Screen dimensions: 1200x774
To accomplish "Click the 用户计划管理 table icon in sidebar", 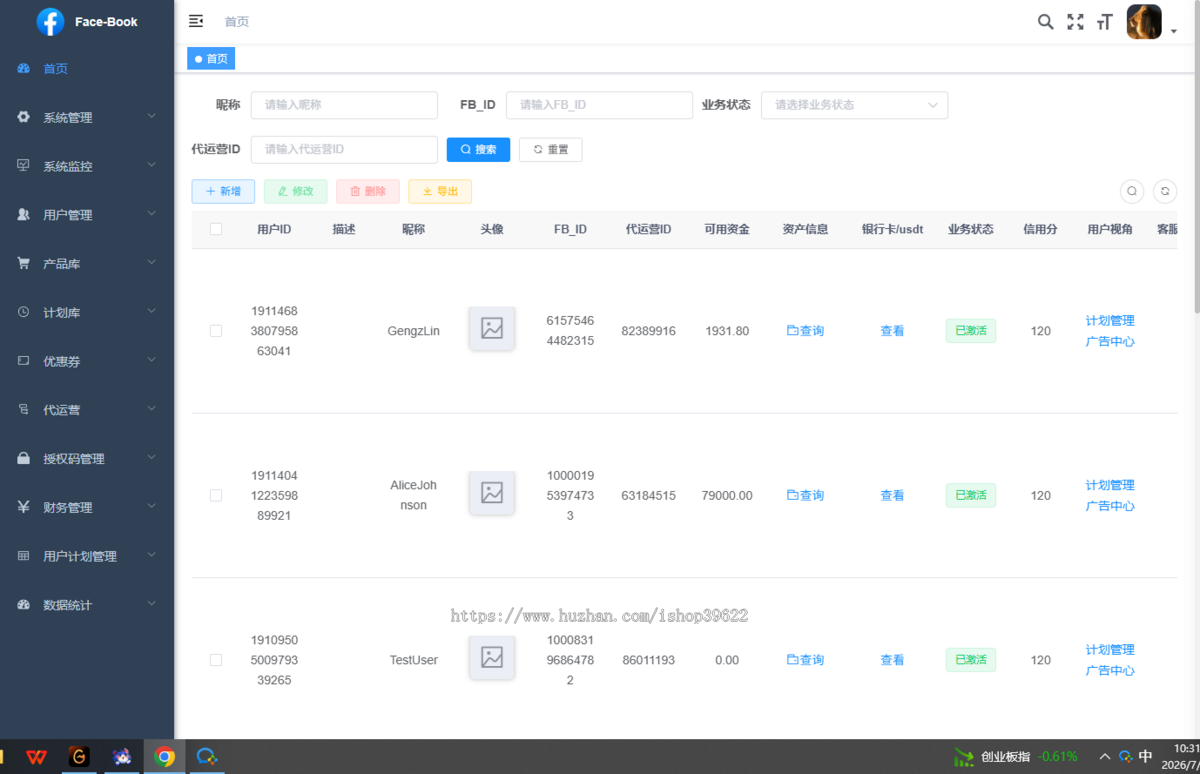I will 23,556.
